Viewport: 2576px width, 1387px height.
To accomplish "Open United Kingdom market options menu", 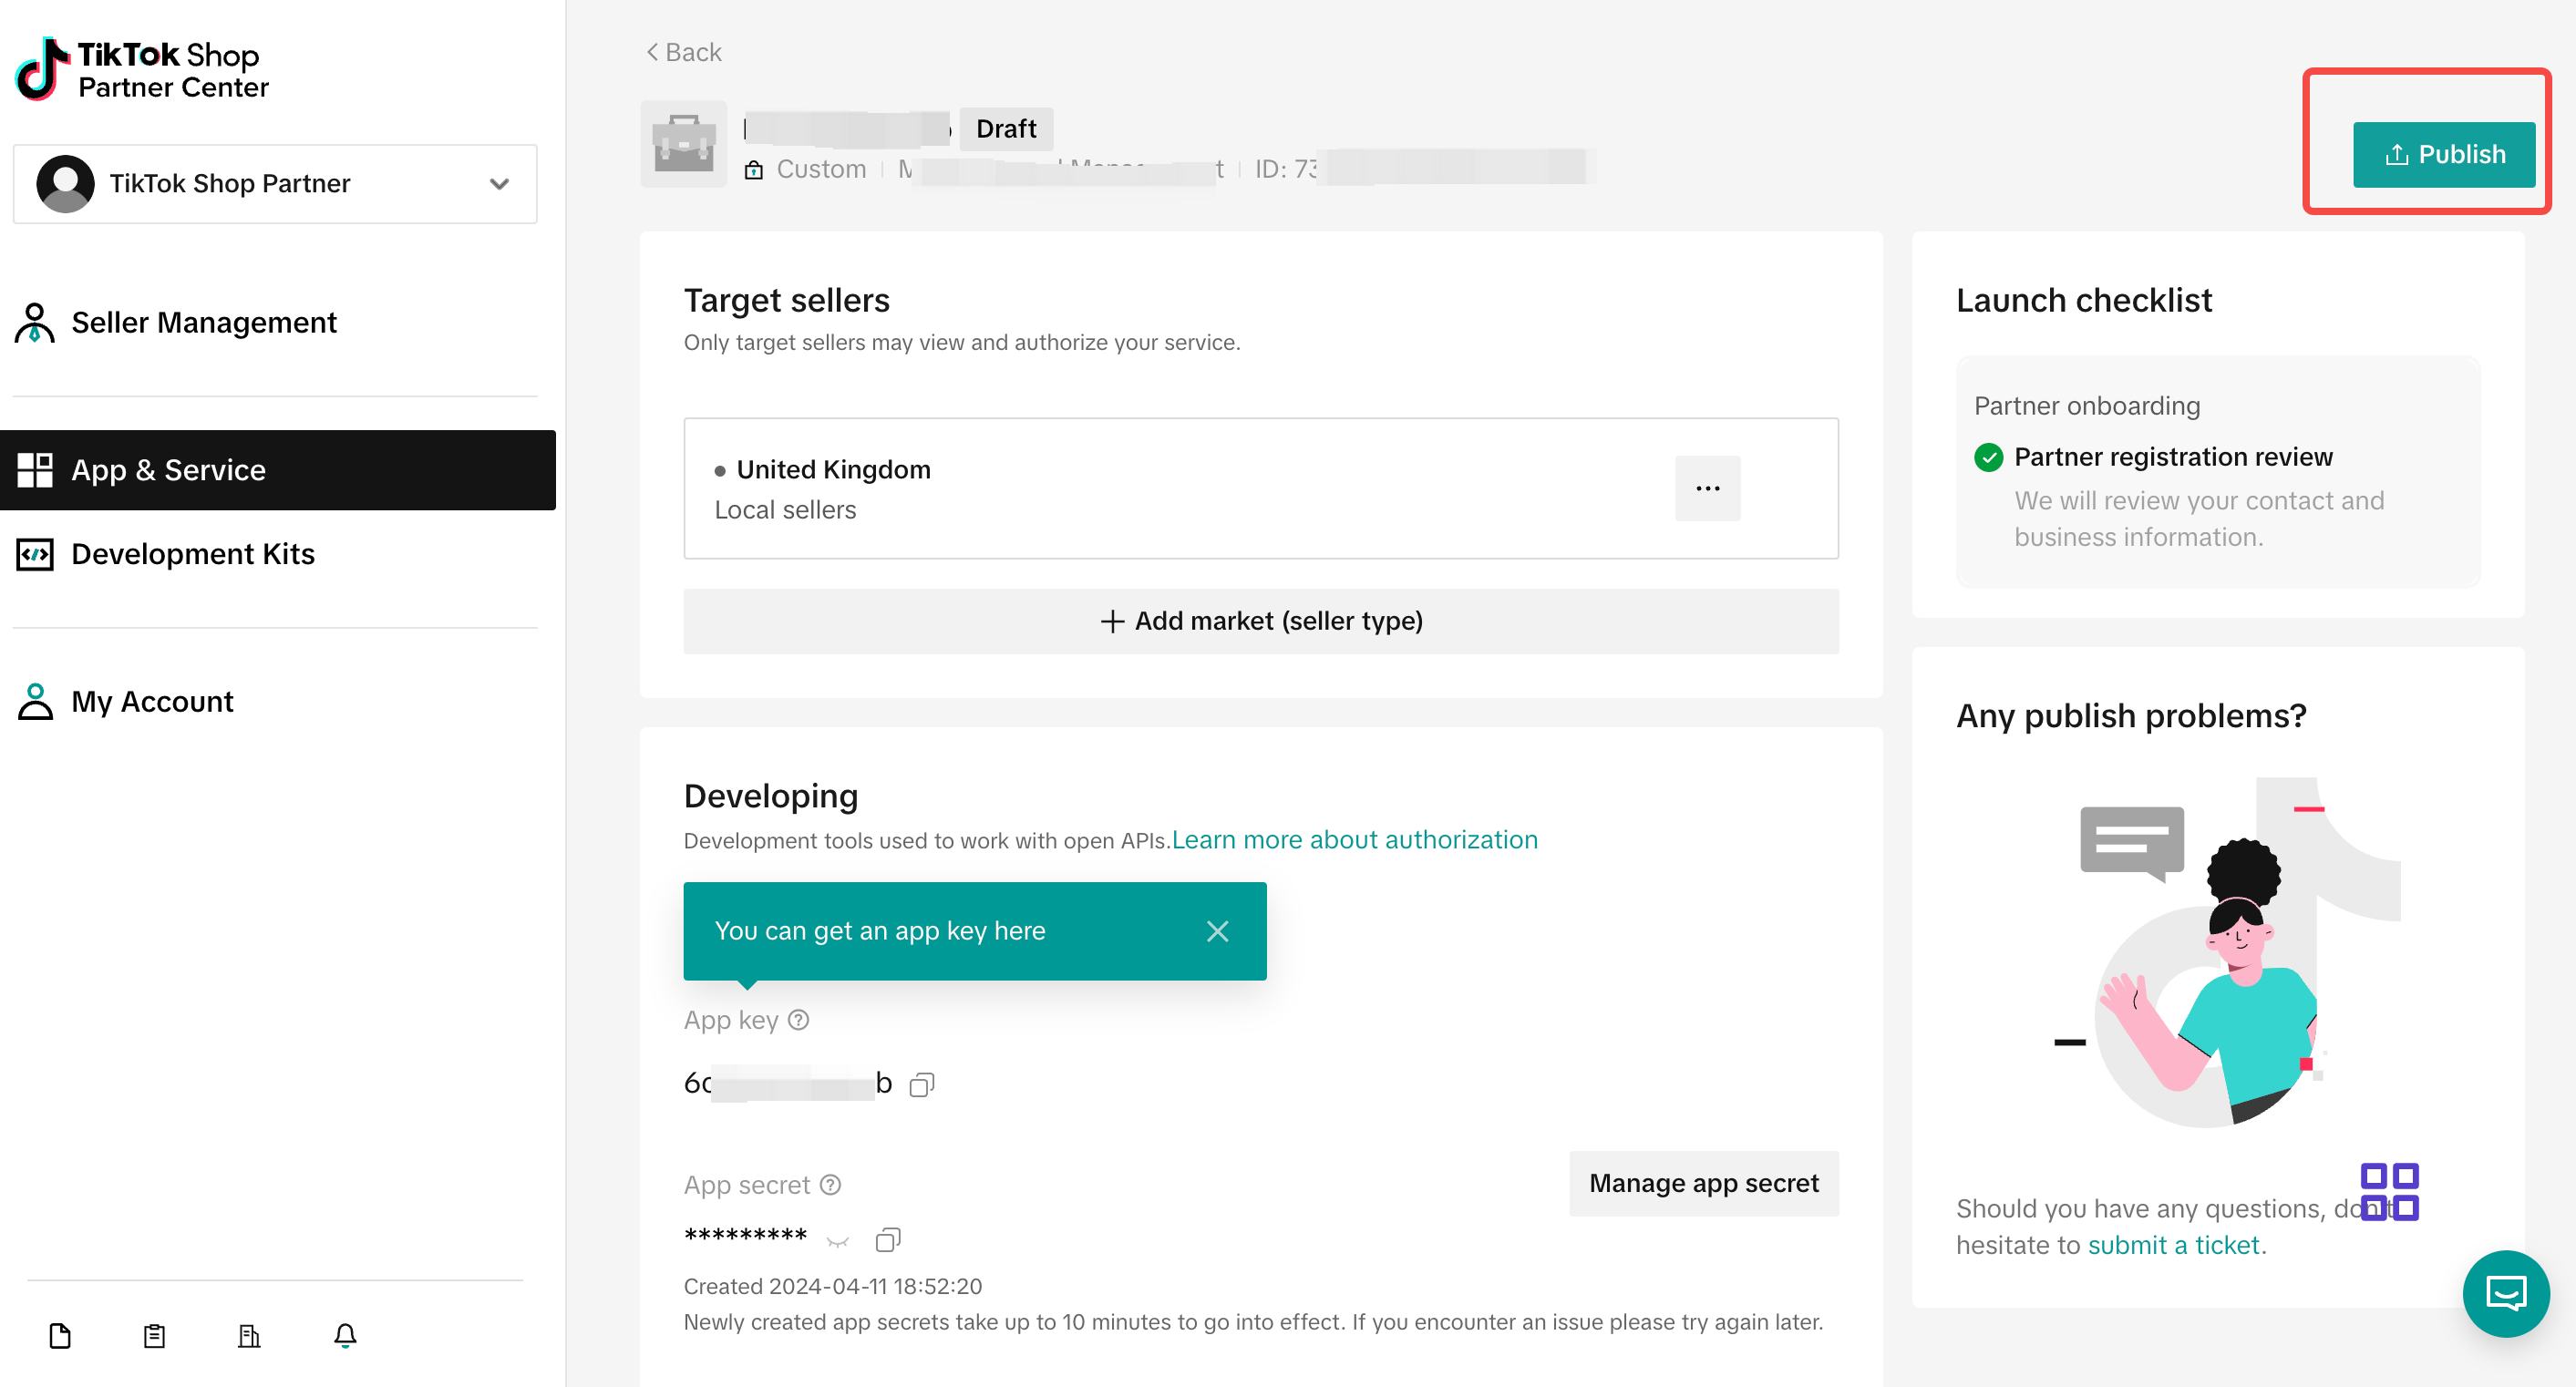I will click(x=1707, y=488).
